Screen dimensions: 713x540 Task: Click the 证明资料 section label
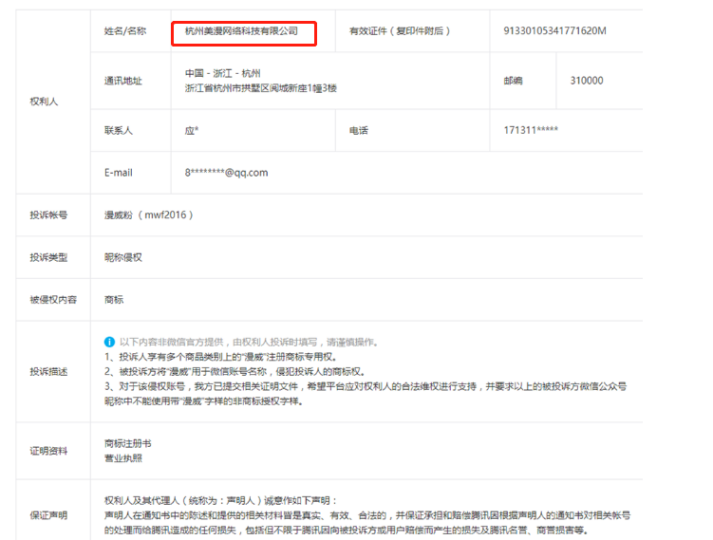49,450
